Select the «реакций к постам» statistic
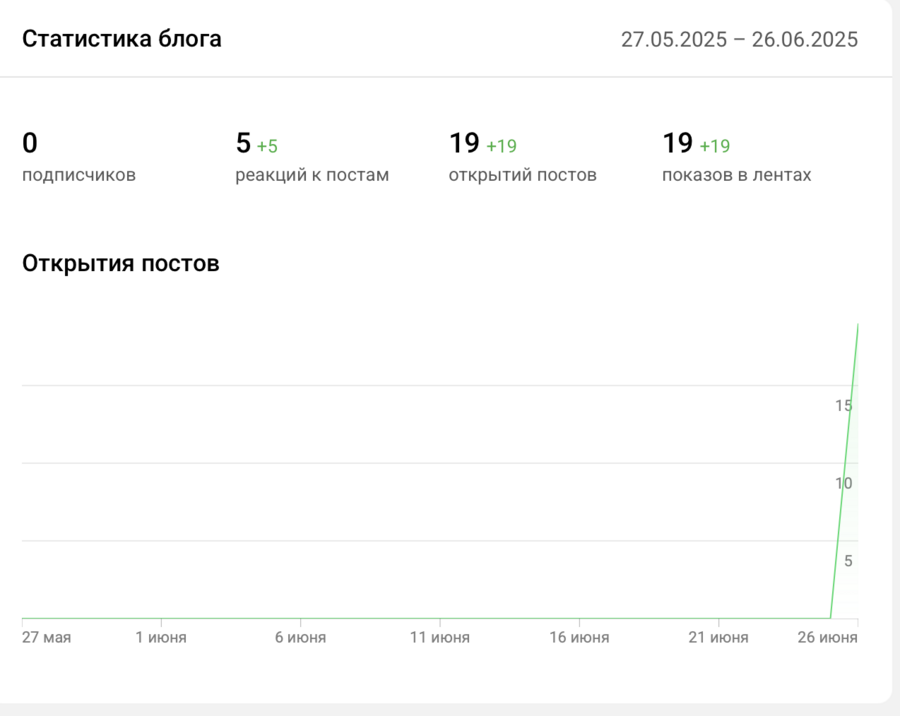Image resolution: width=900 pixels, height=716 pixels. point(312,175)
